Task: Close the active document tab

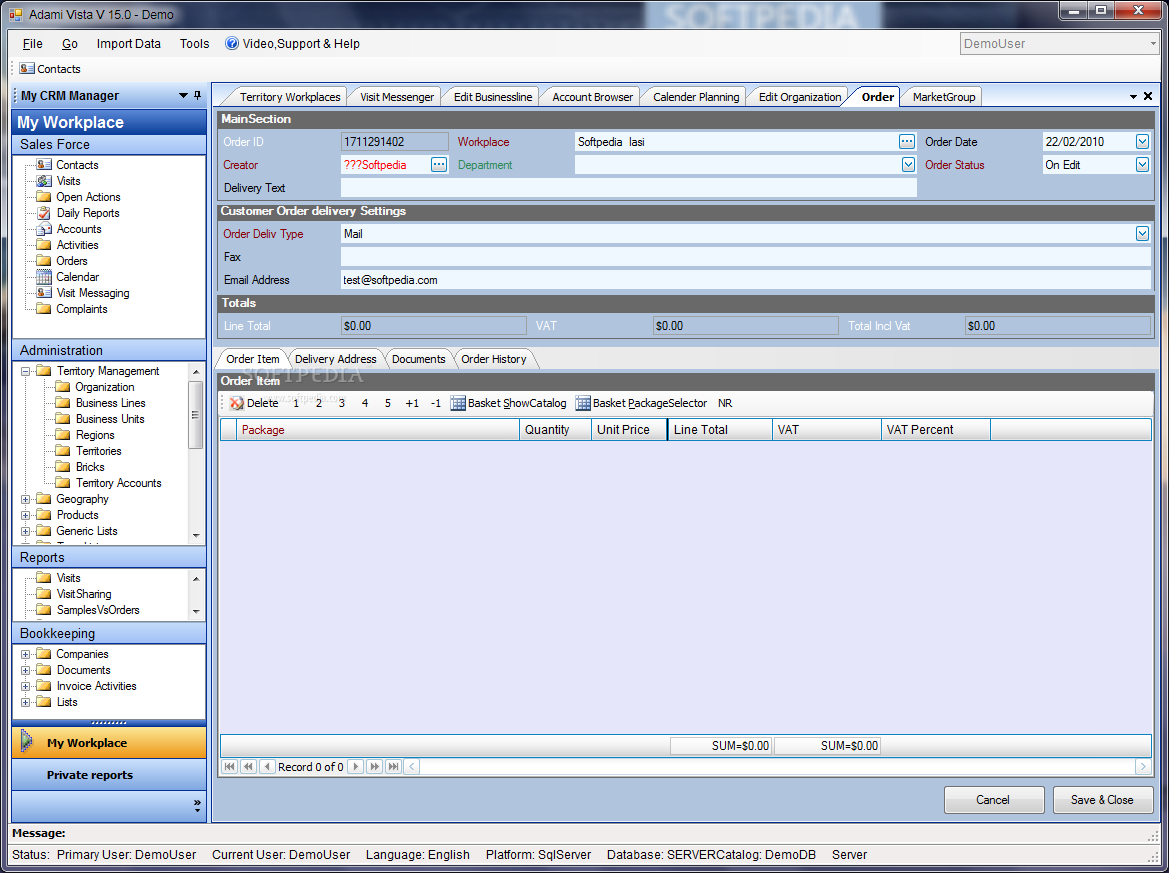Action: click(x=1148, y=96)
